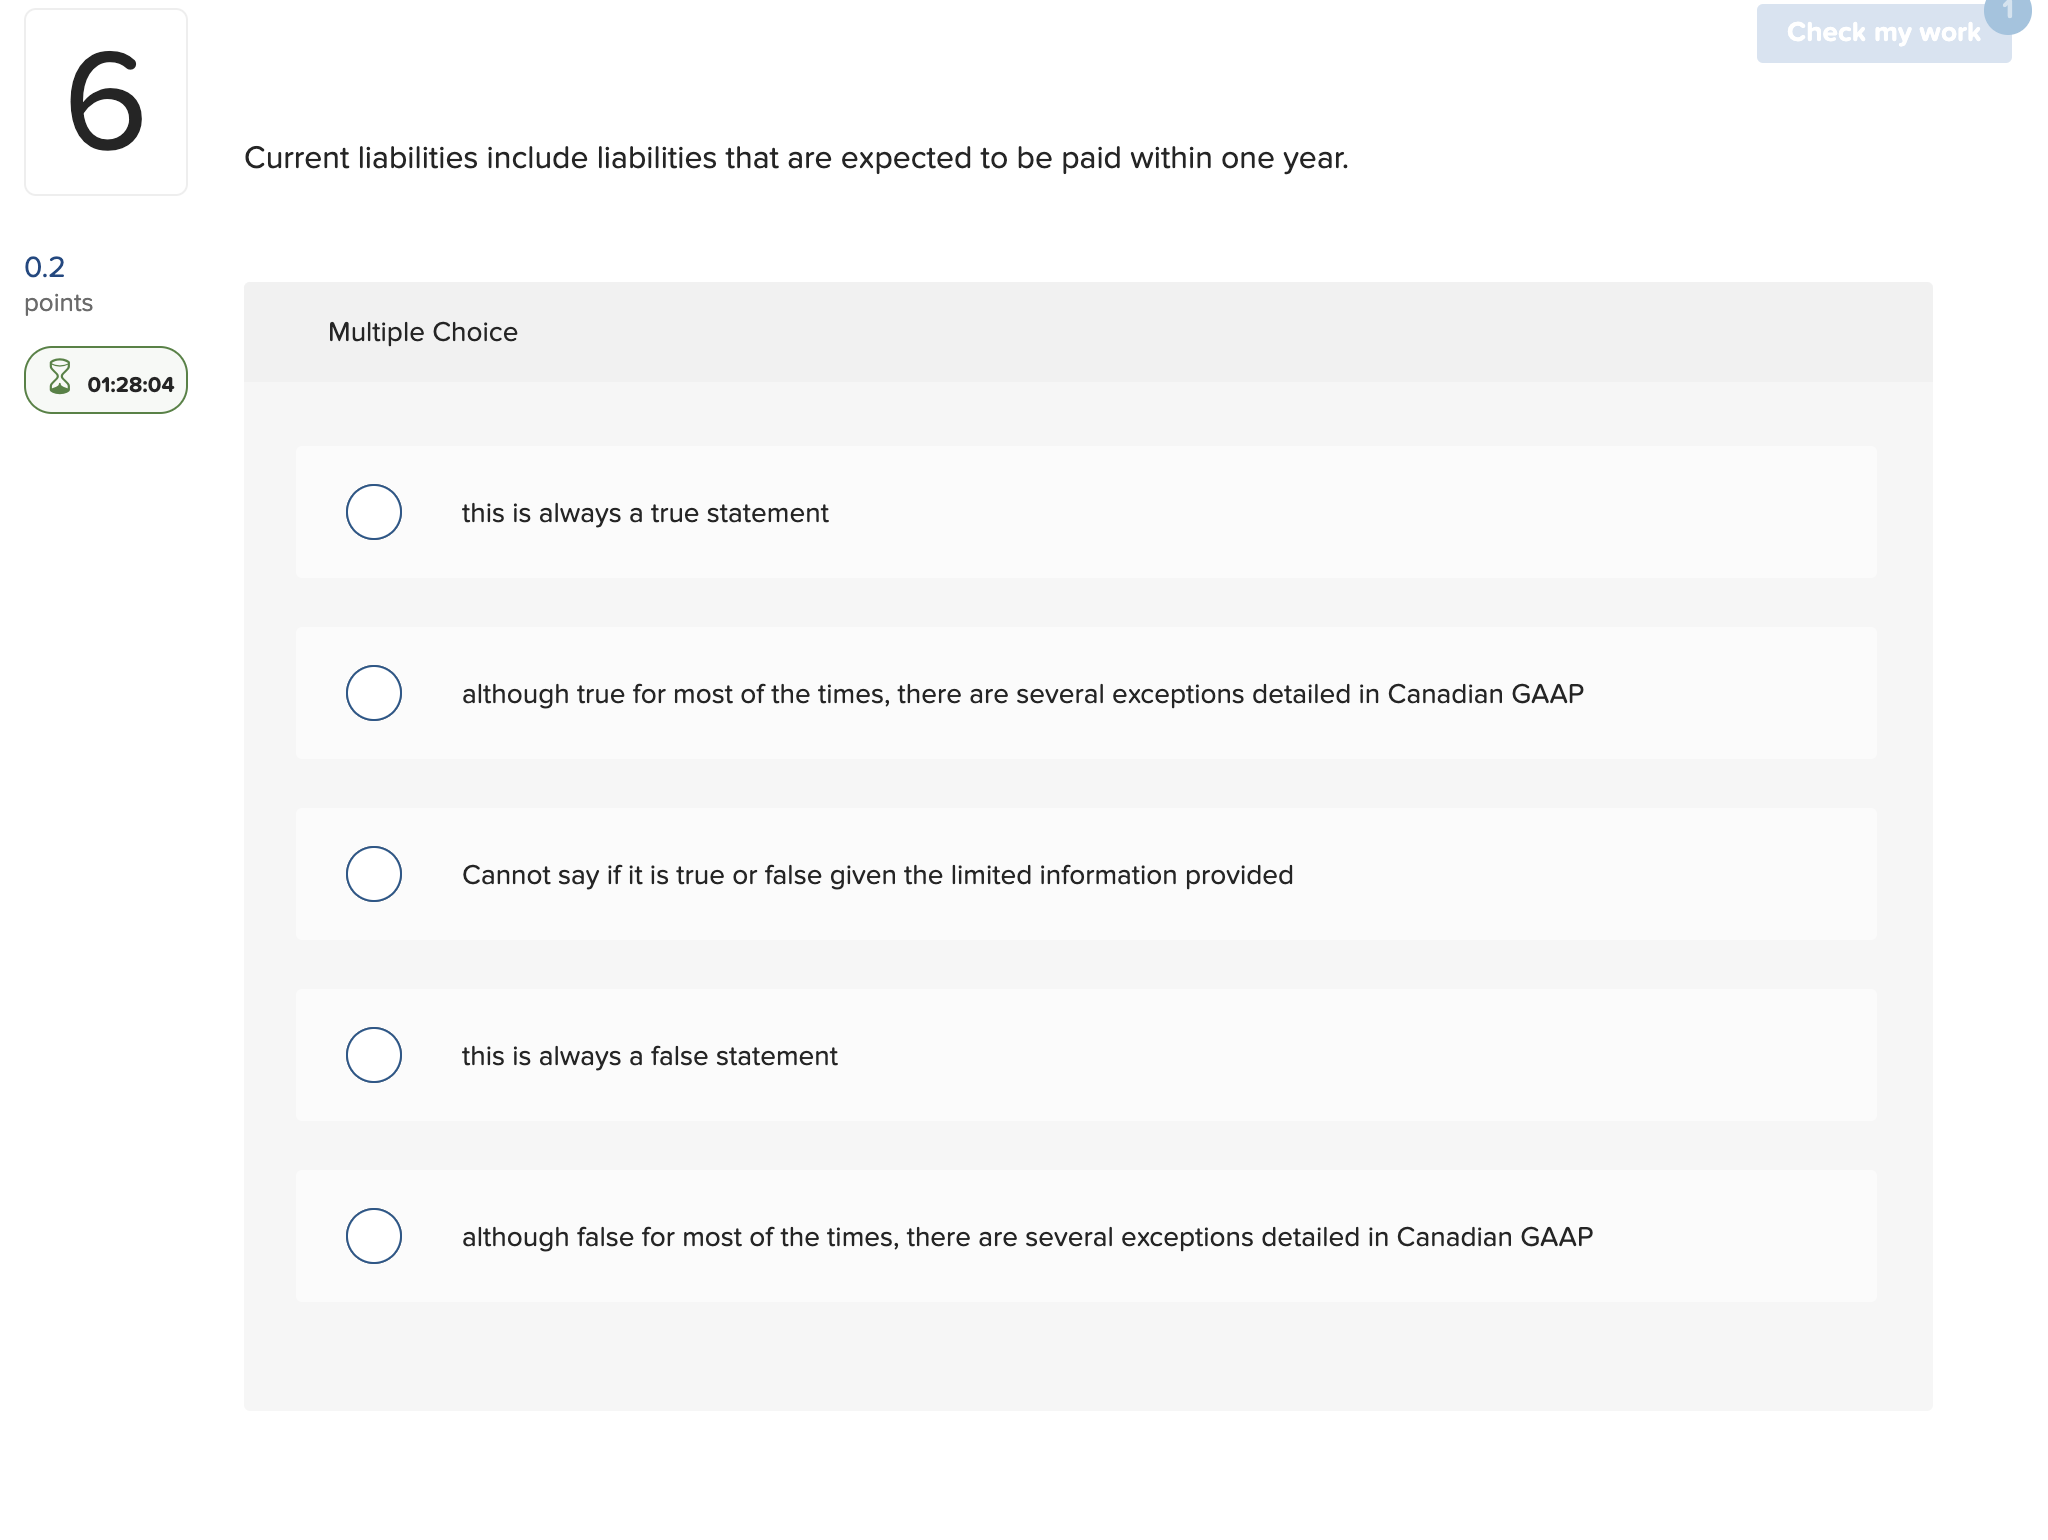
Task: Click the "points" label under 0.2
Action: 57,302
